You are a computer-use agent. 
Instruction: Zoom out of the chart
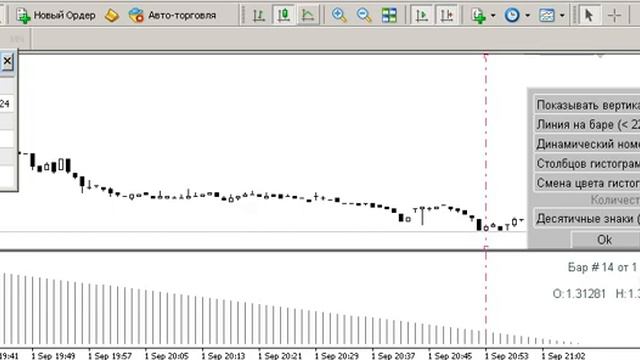pos(364,16)
